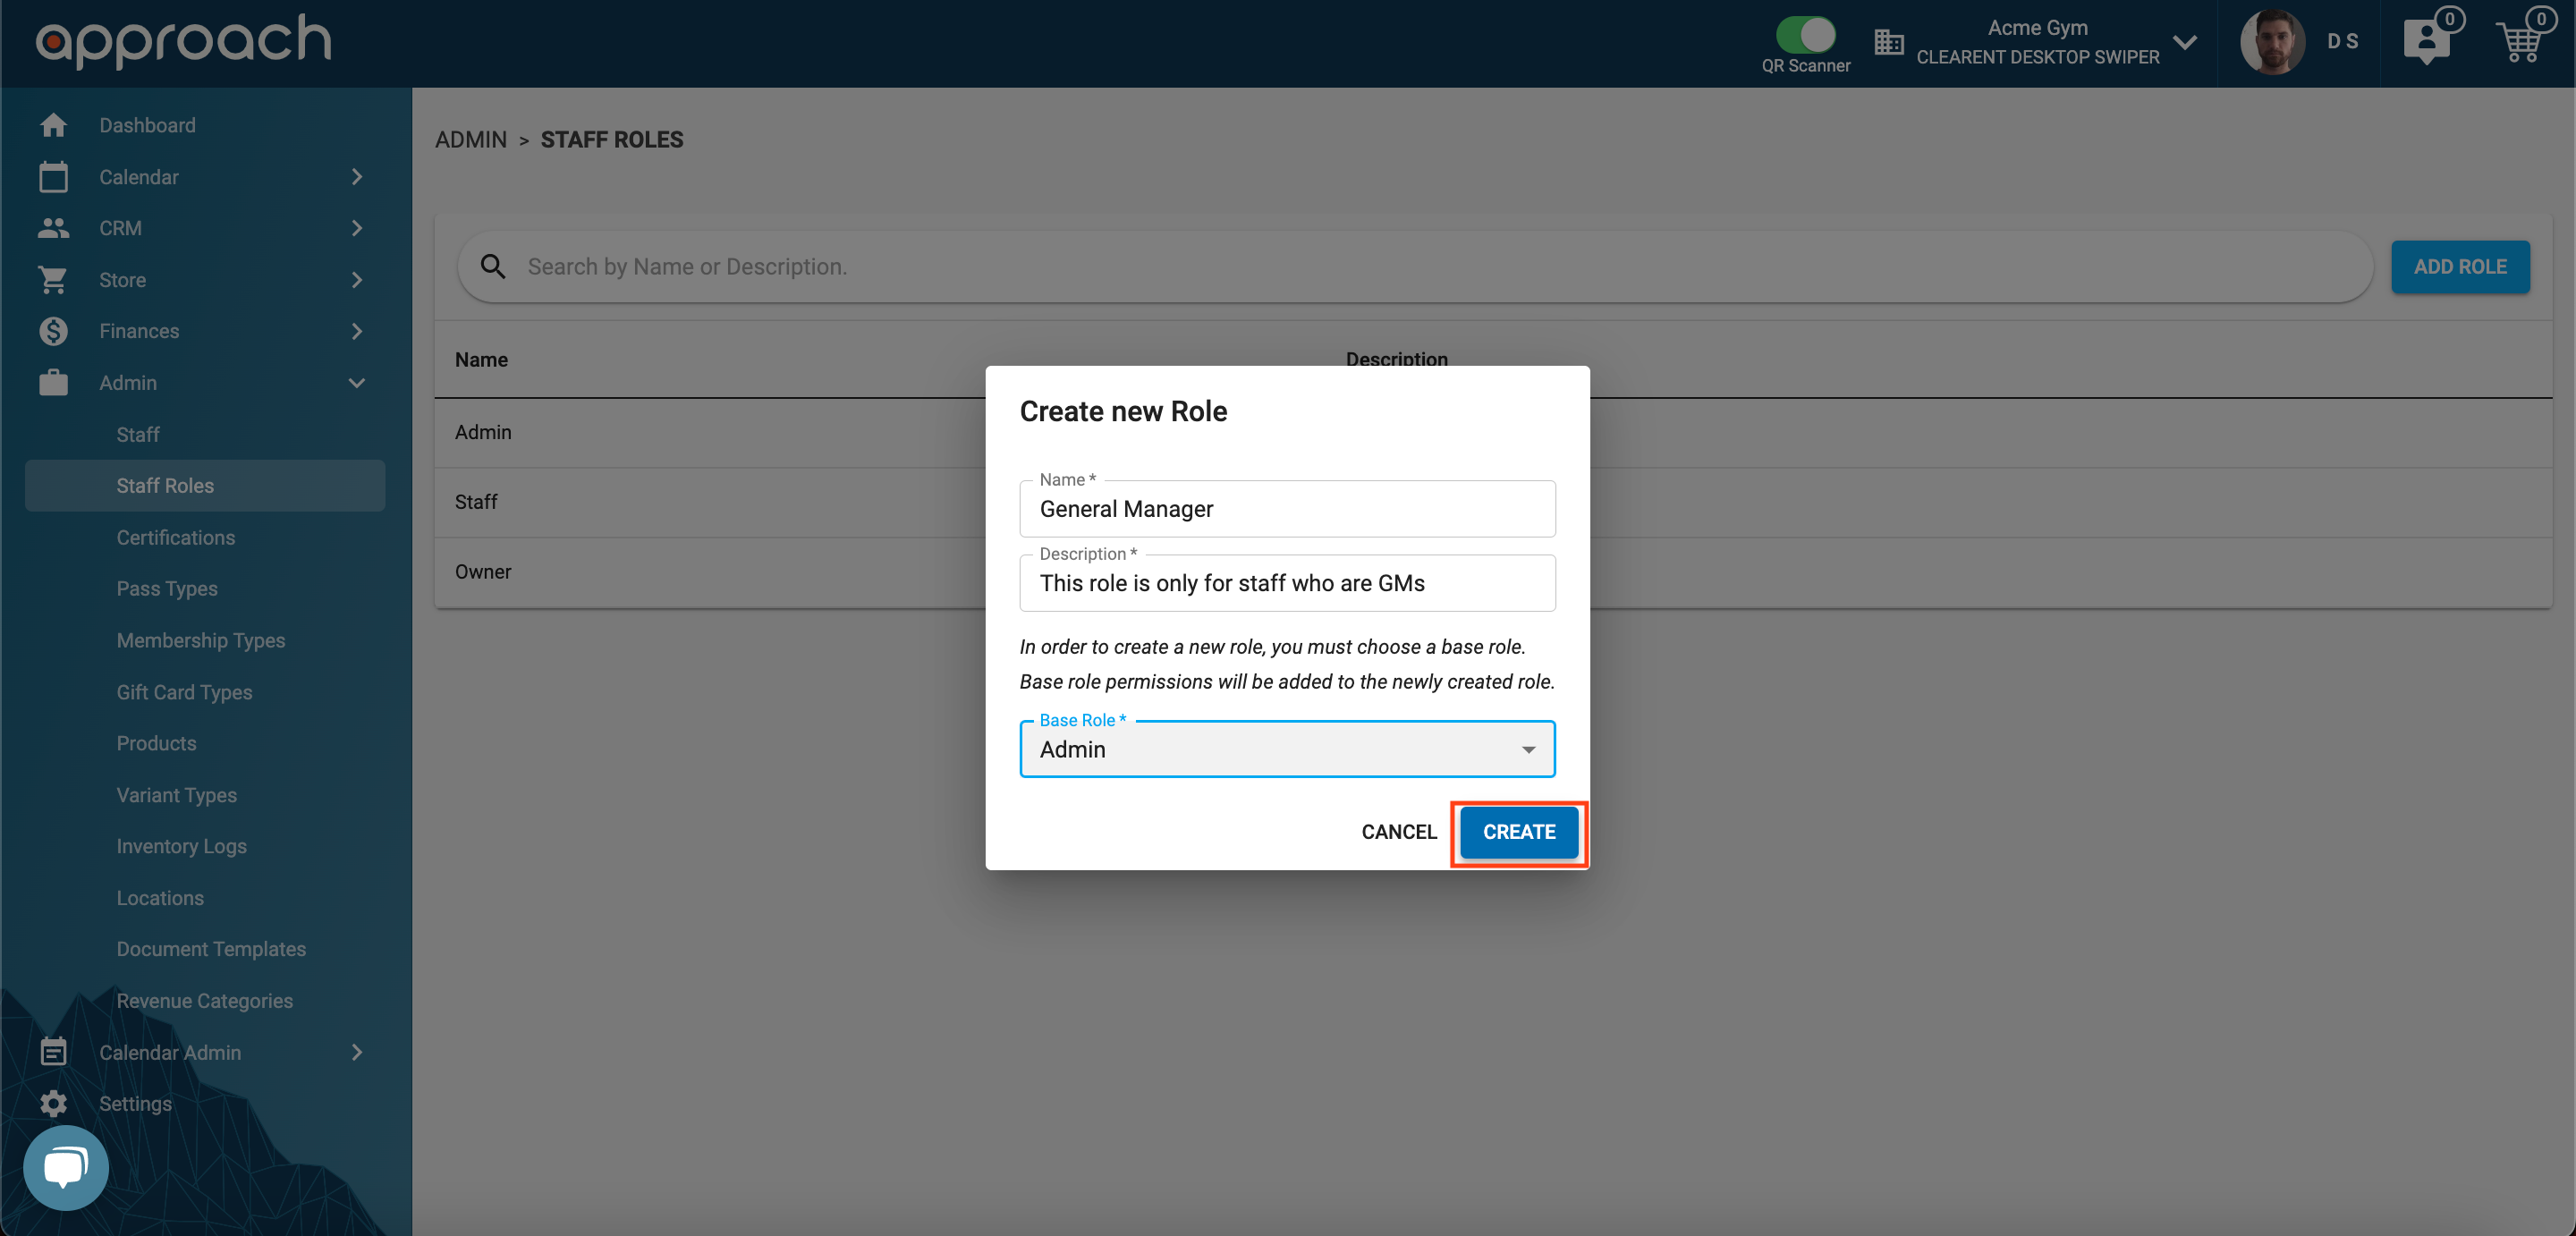
Task: Click CANCEL in the dialog
Action: tap(1399, 832)
